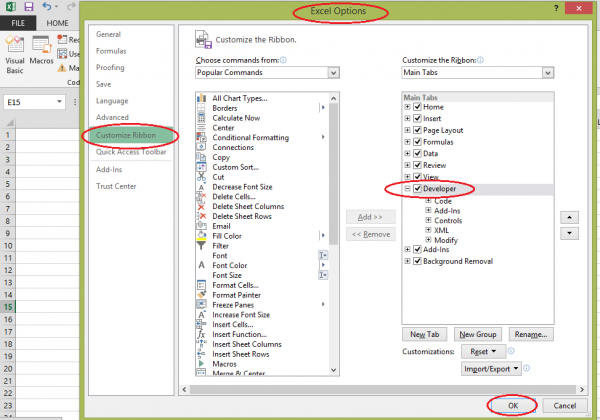The height and width of the screenshot is (420, 600).
Task: Select Macros command in list
Action: click(224, 364)
